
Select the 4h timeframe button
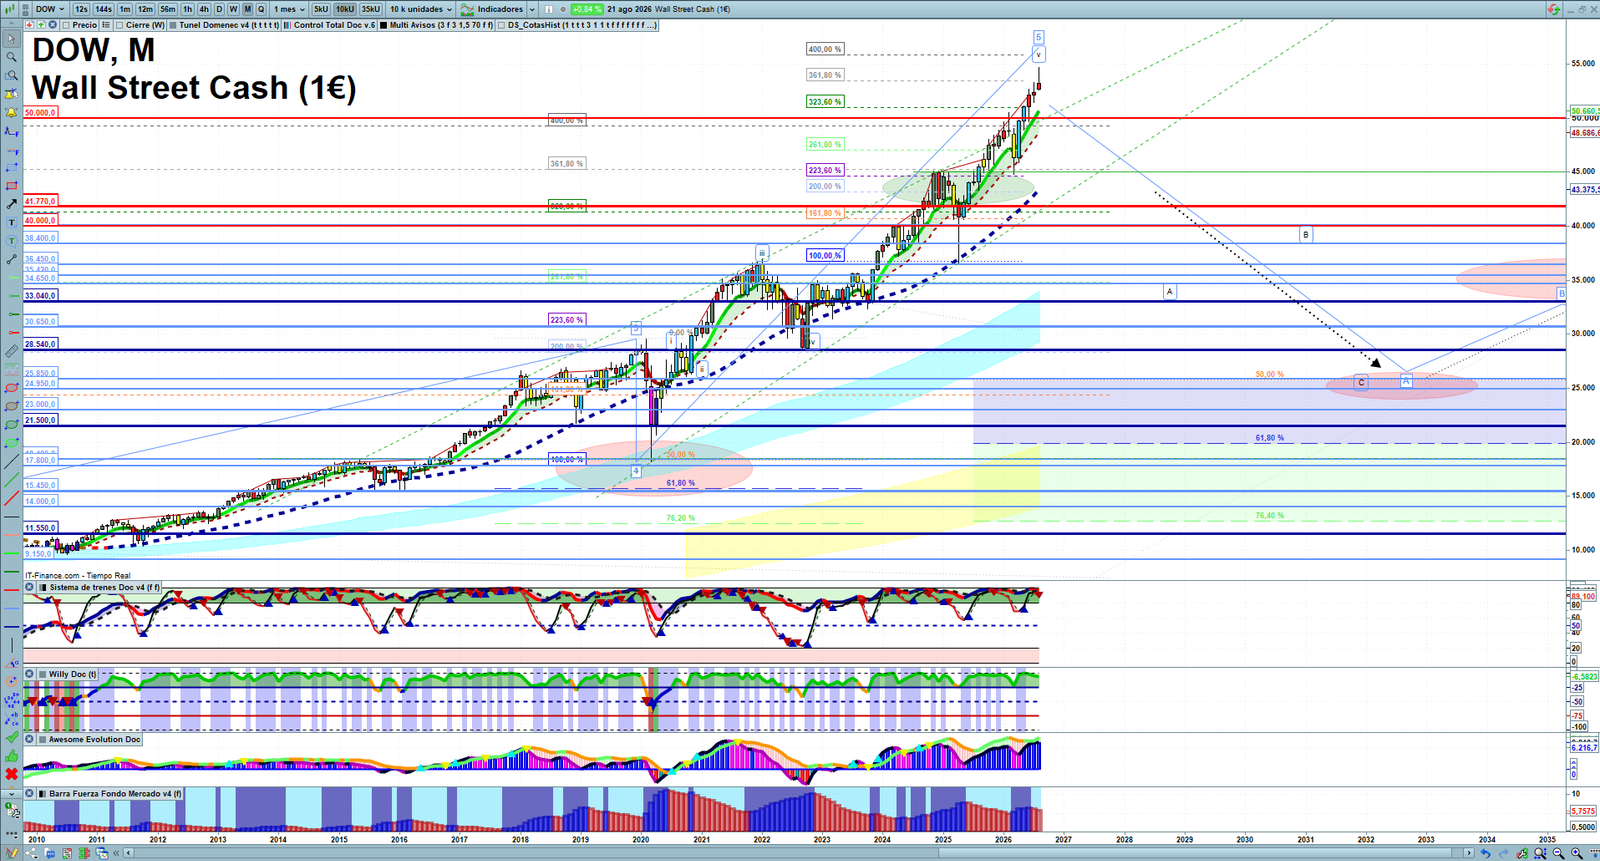point(204,9)
